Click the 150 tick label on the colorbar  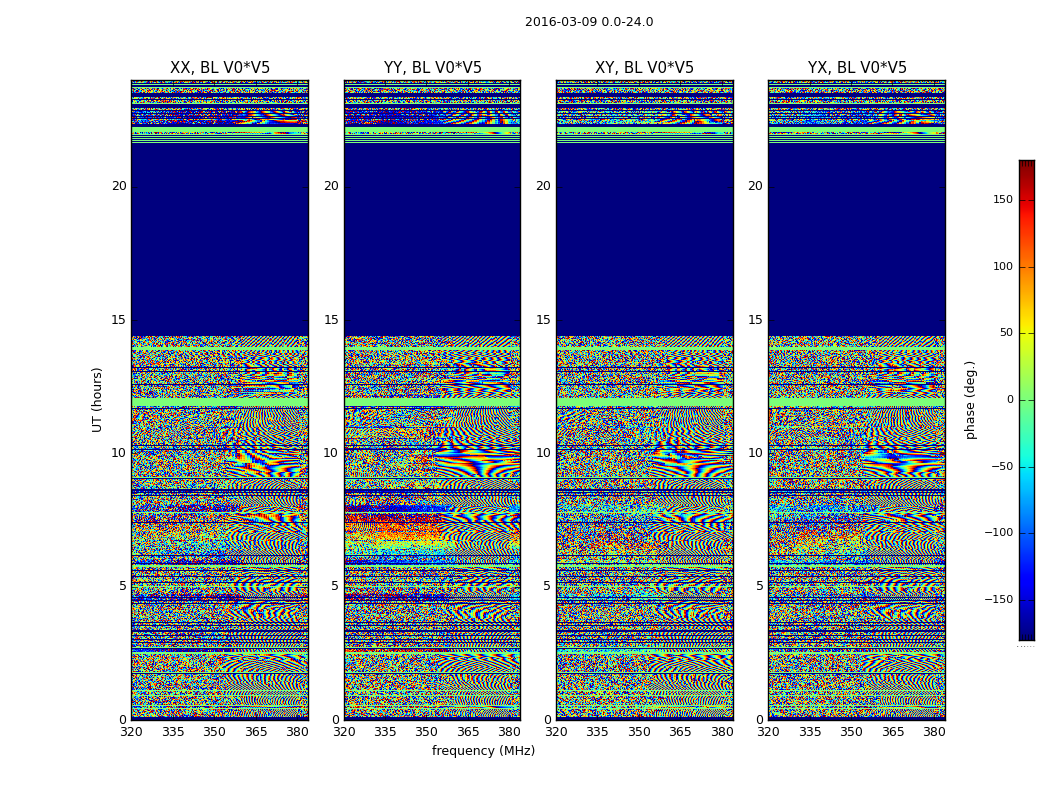click(1002, 200)
